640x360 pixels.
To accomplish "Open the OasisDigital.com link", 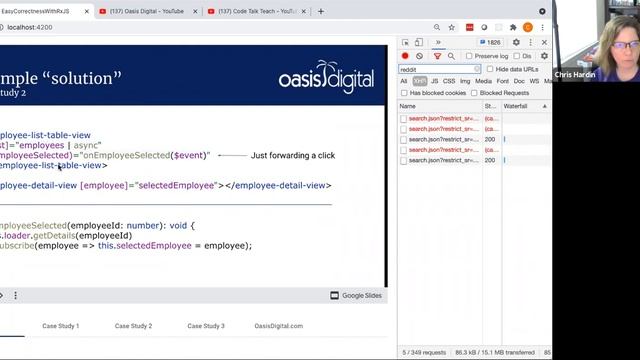I will point(279,326).
